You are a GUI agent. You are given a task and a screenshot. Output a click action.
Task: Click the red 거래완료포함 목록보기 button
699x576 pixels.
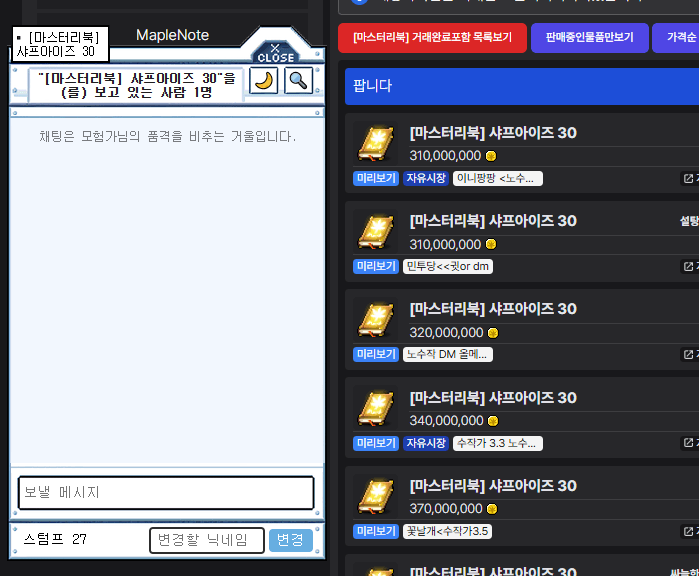coord(432,37)
